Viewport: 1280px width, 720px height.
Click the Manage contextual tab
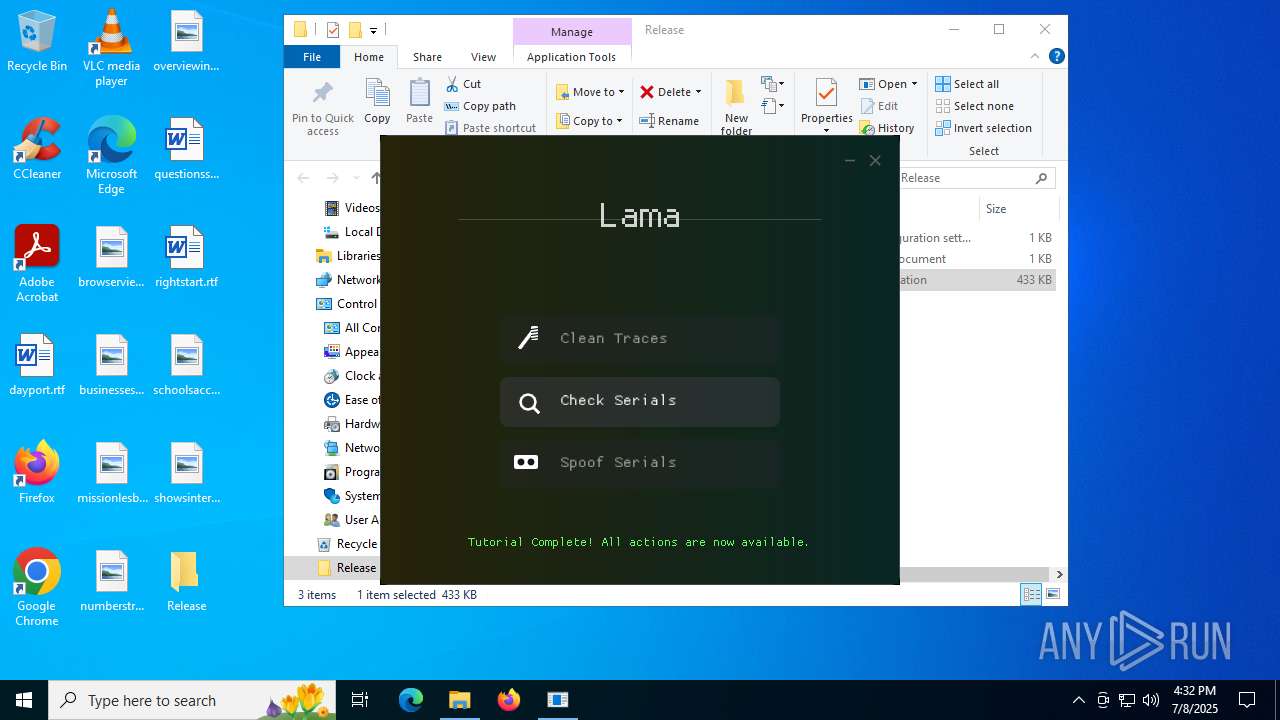pyautogui.click(x=572, y=31)
